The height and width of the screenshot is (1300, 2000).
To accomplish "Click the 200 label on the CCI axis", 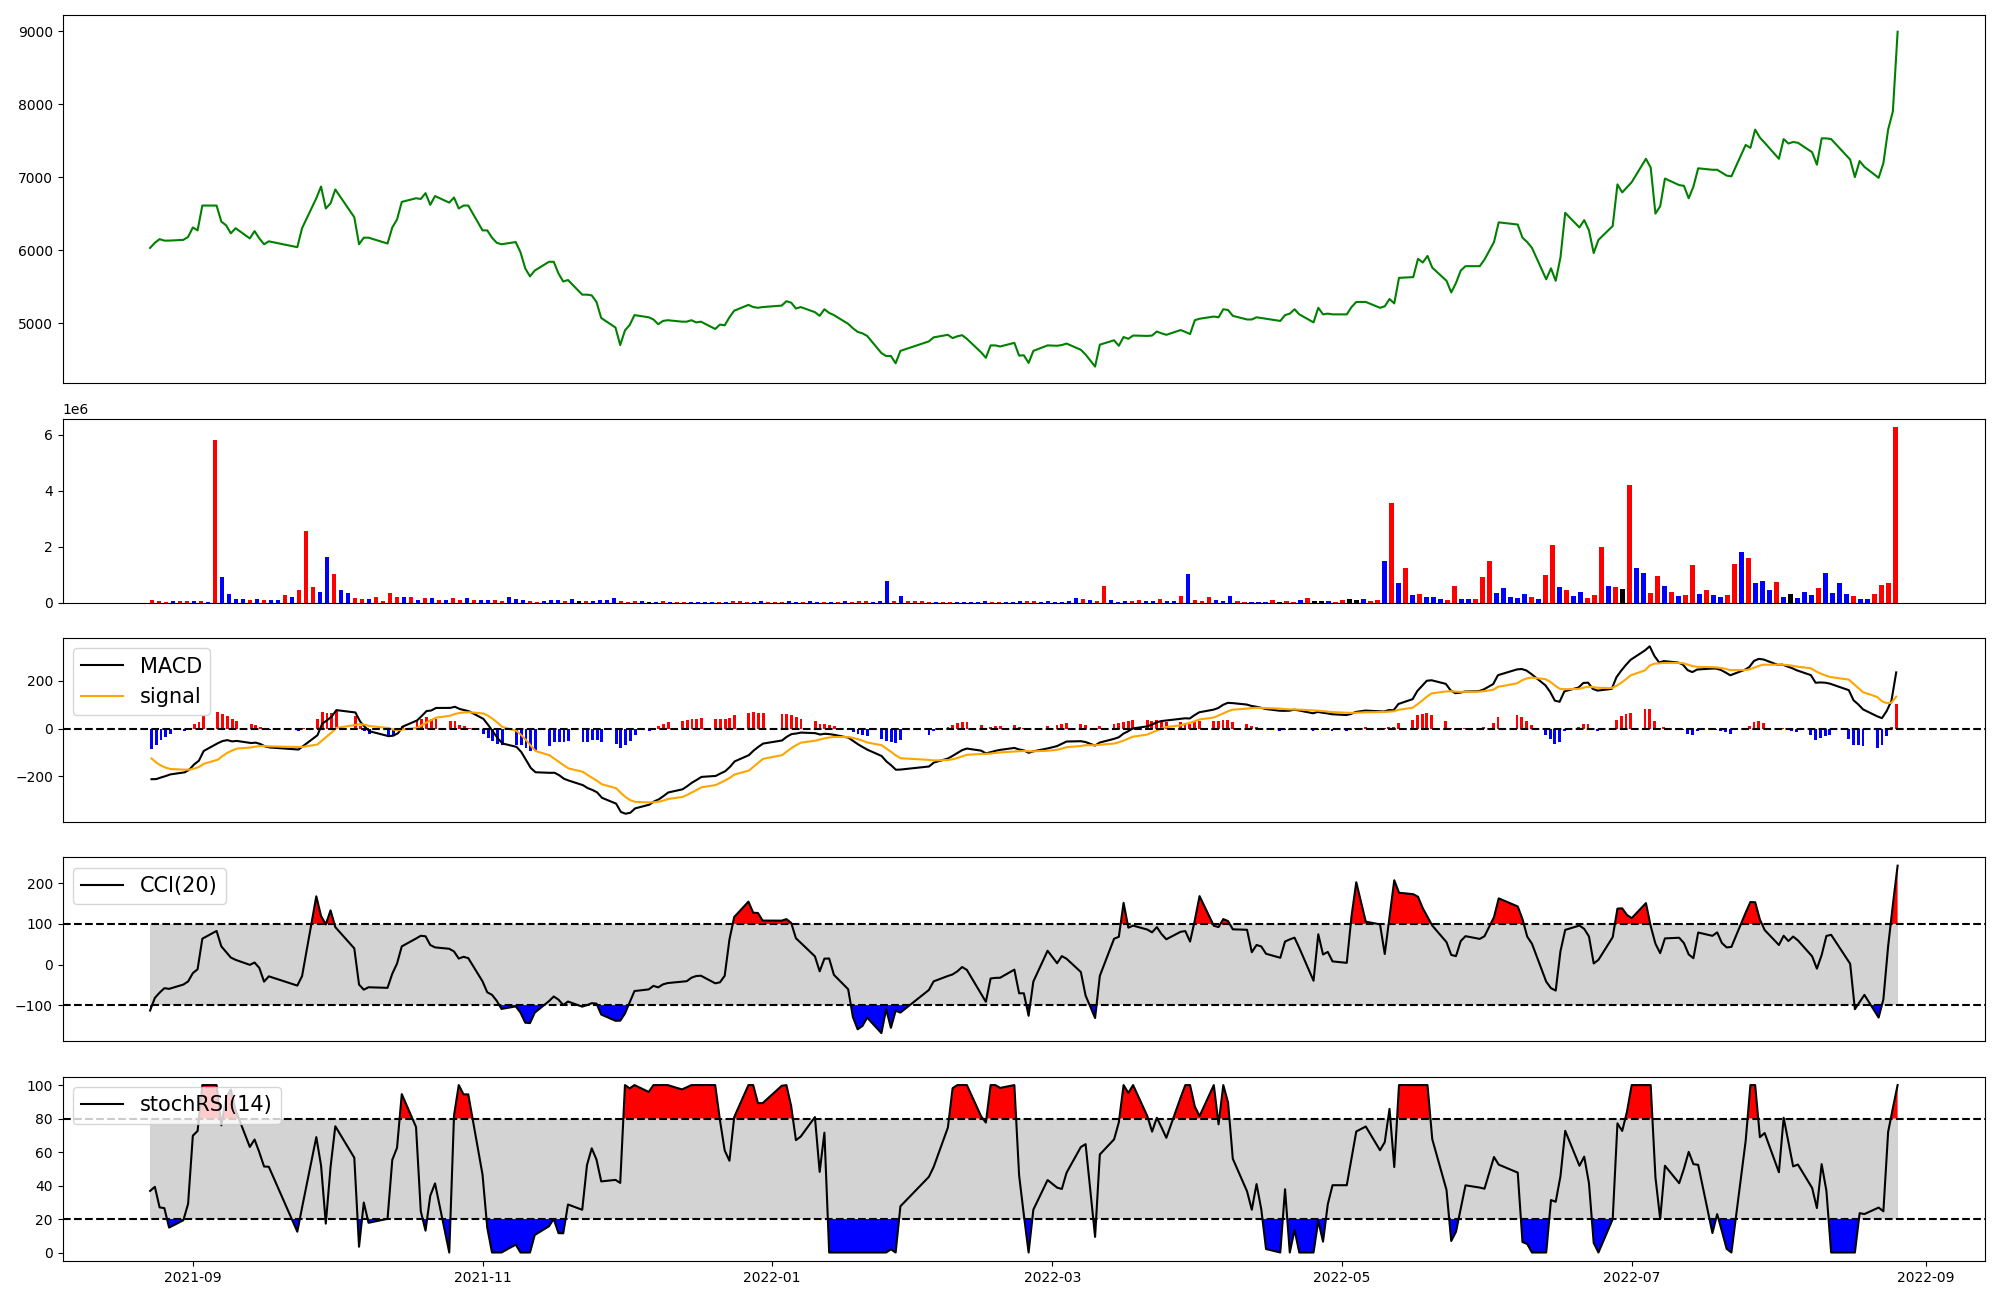I will 40,884.
